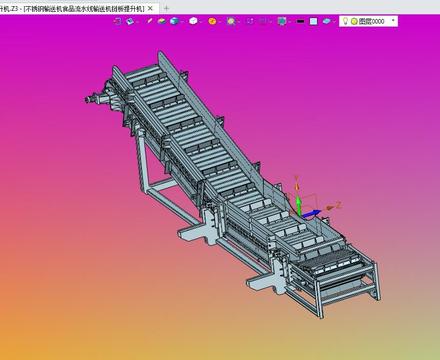Select the pink pencil sketch tool
Image resolution: width=440 pixels, height=360 pixels.
click(149, 21)
